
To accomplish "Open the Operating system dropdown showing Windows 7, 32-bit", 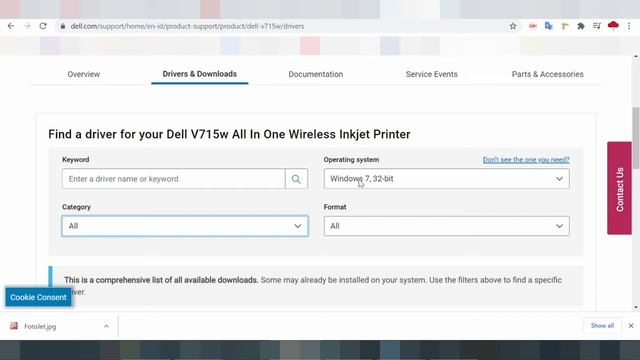I will pos(447,179).
